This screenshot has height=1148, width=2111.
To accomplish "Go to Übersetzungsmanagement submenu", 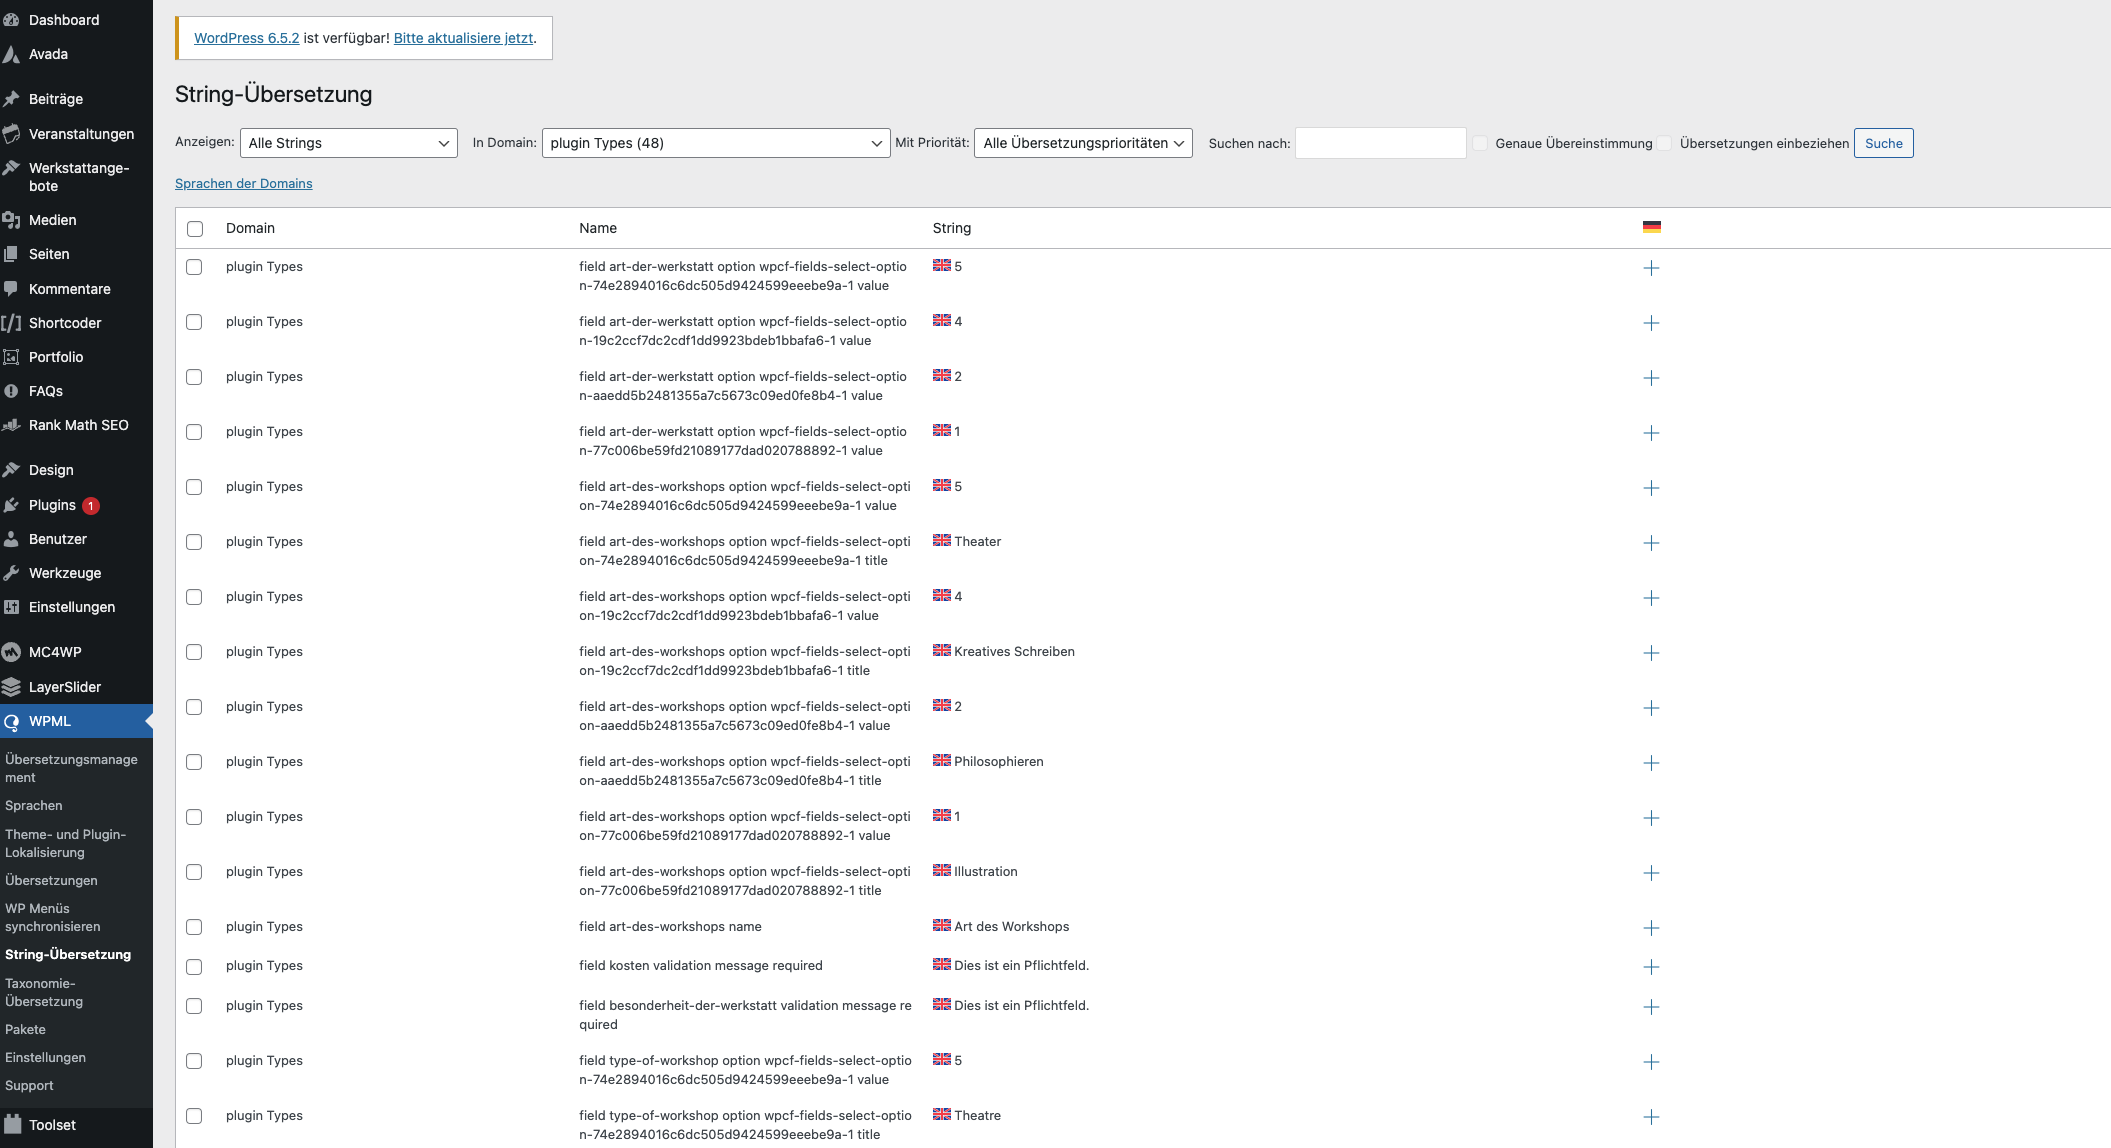I will (x=71, y=768).
